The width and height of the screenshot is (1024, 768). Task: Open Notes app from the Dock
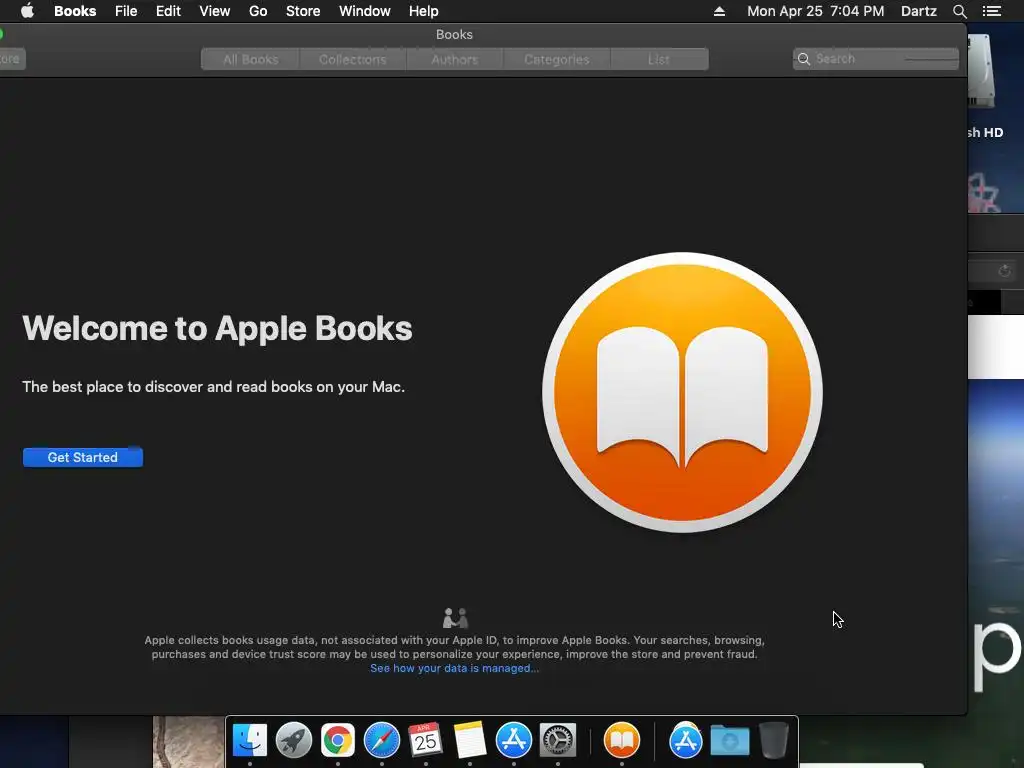(x=470, y=741)
